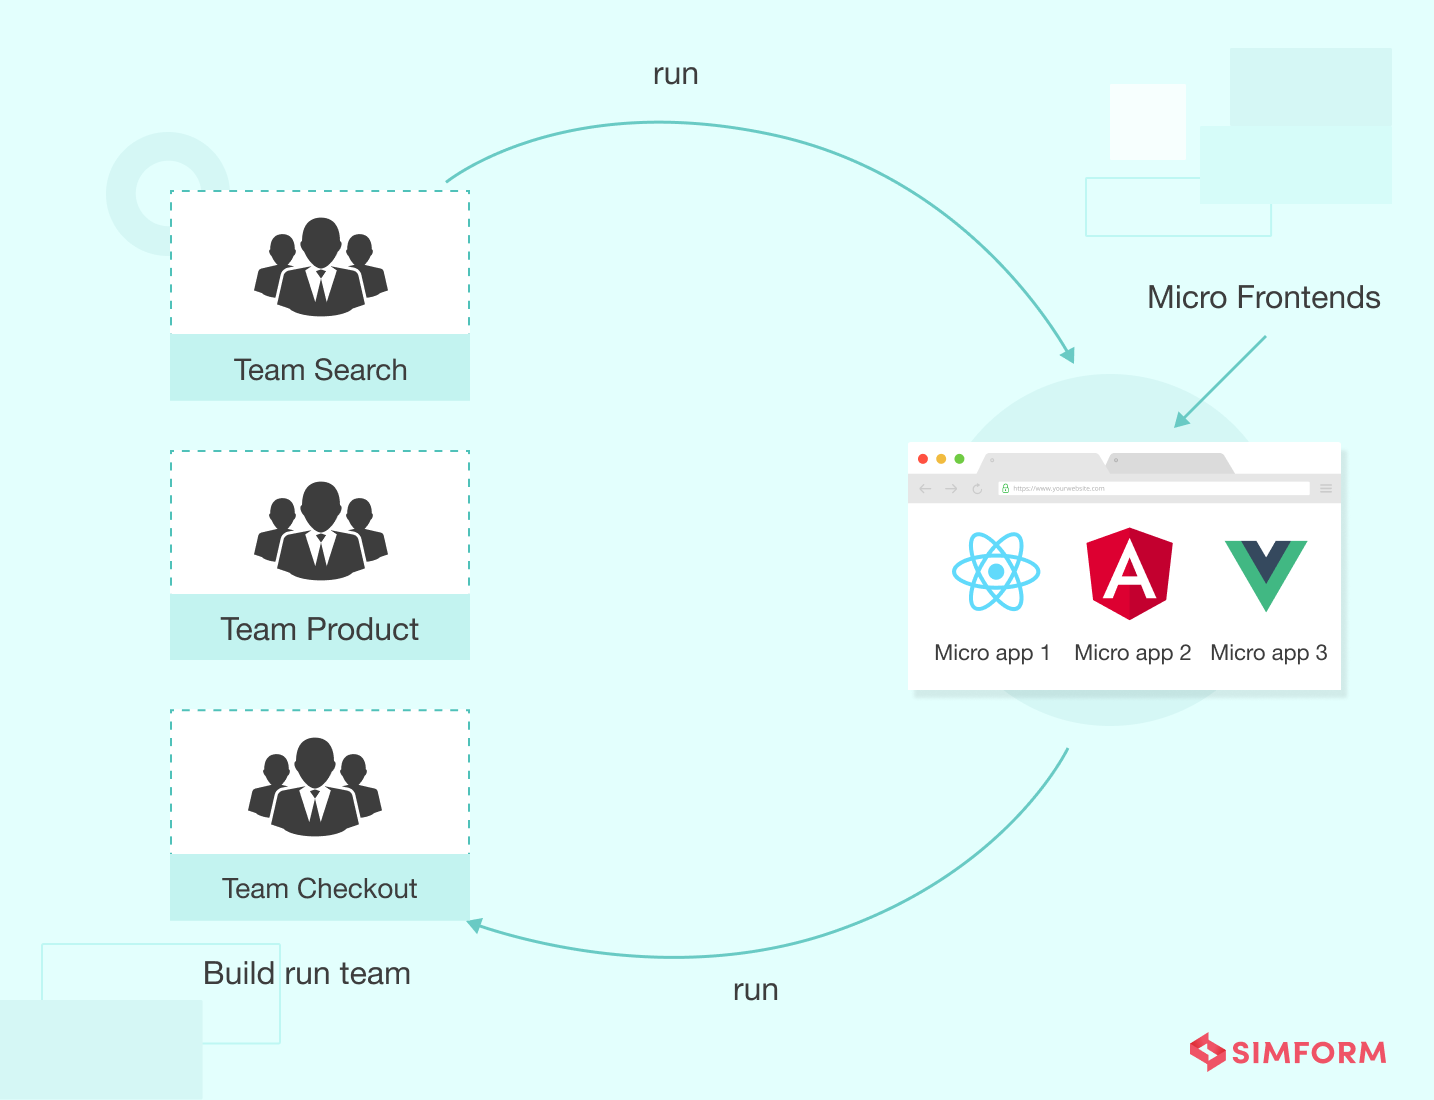Click the 'Team Checkout' label
The height and width of the screenshot is (1100, 1434).
coord(320,888)
